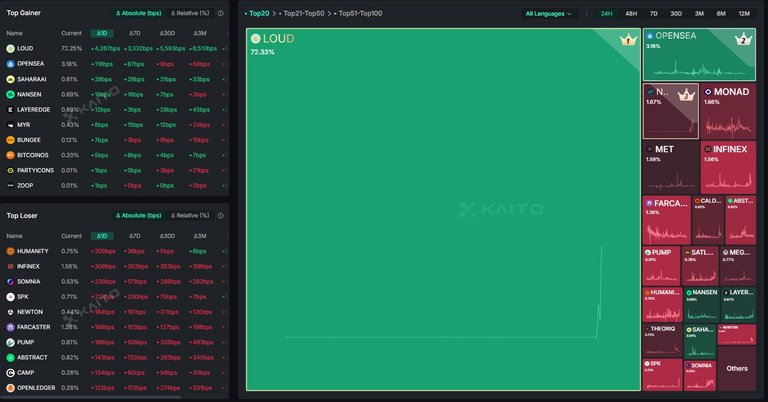Click the OPENLEDGER icon in Top Loser list
Image resolution: width=768 pixels, height=402 pixels.
(10, 388)
